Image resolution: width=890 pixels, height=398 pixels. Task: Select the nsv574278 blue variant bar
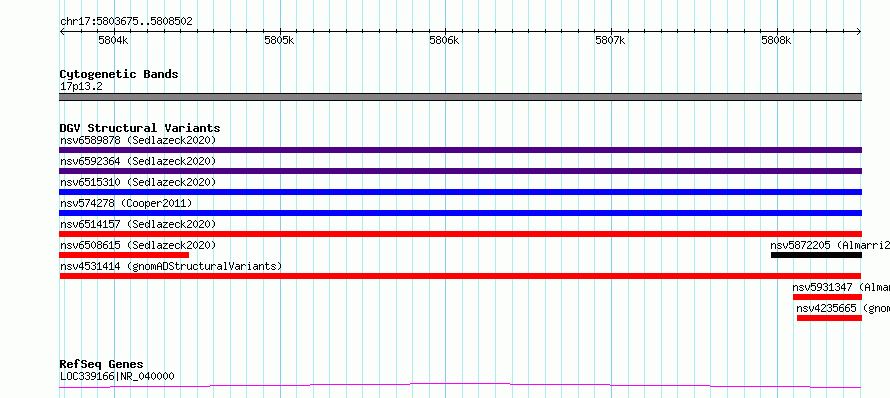460,213
